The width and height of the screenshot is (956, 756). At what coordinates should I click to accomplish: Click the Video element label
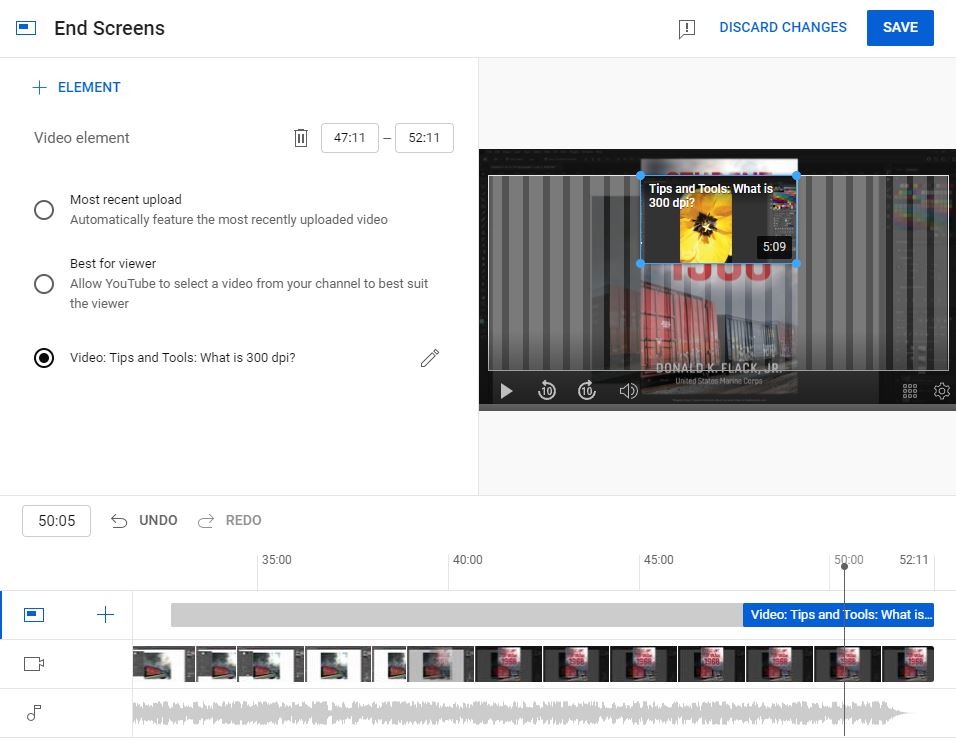(x=82, y=138)
